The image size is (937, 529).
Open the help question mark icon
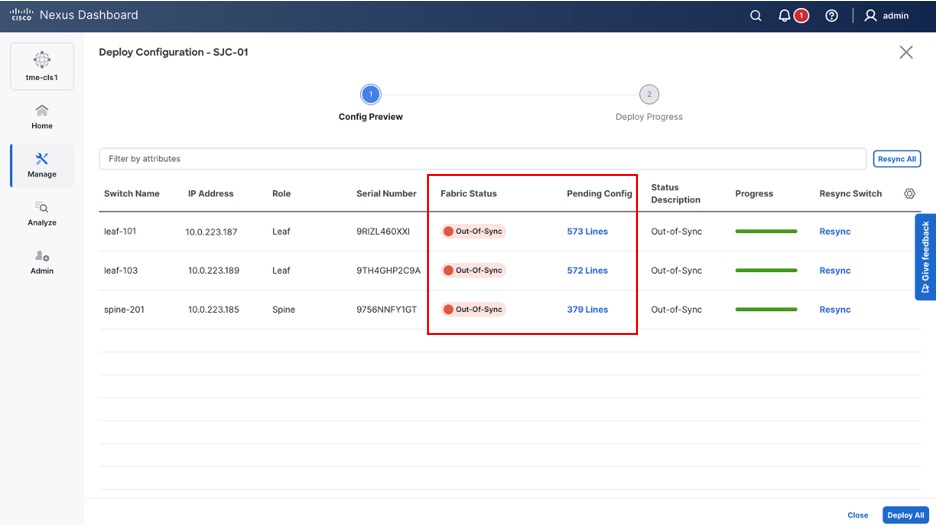coord(831,16)
